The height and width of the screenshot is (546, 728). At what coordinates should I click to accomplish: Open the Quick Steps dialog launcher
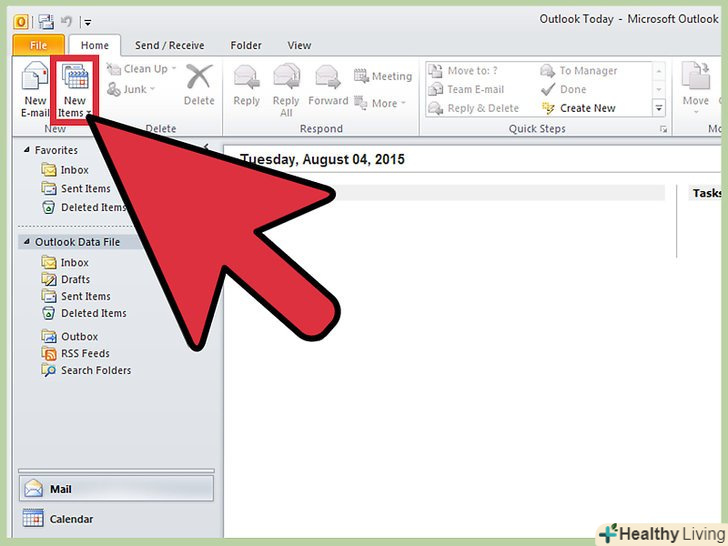(x=663, y=130)
